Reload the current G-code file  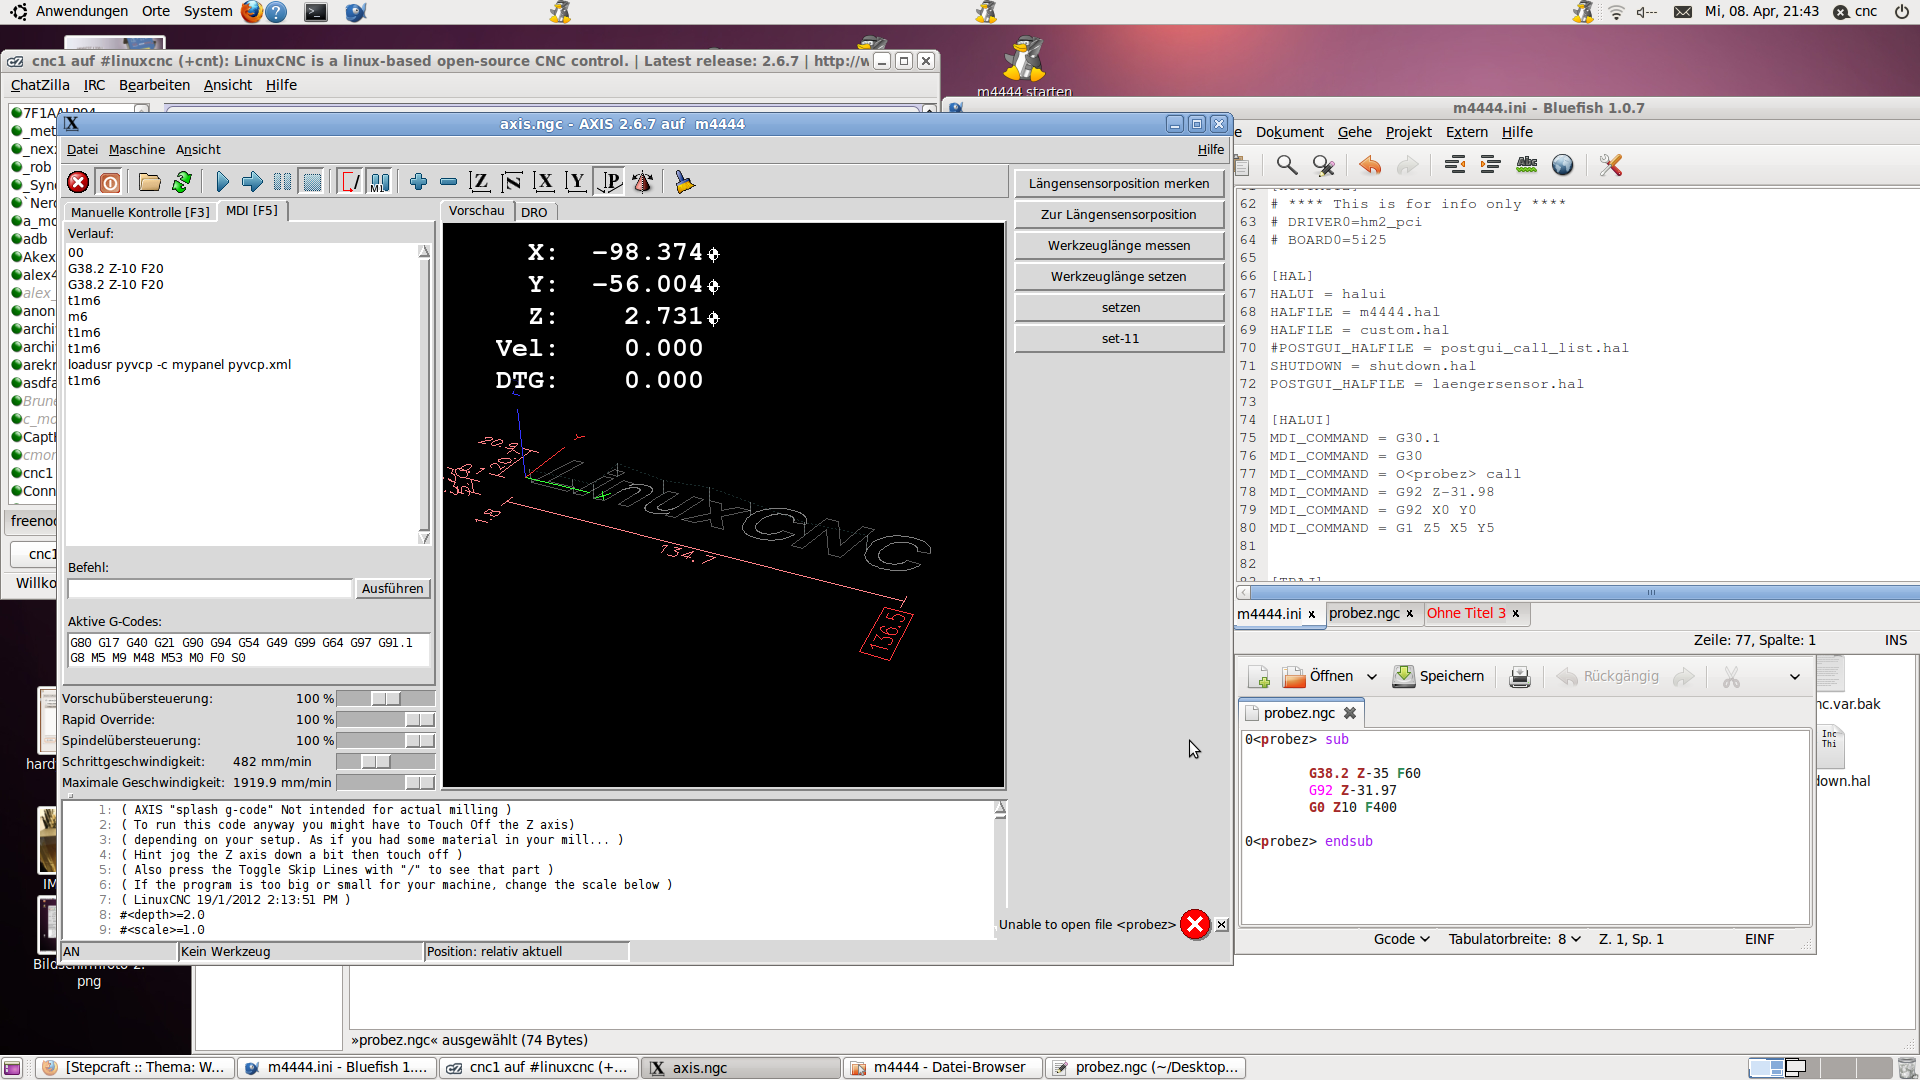pos(182,182)
